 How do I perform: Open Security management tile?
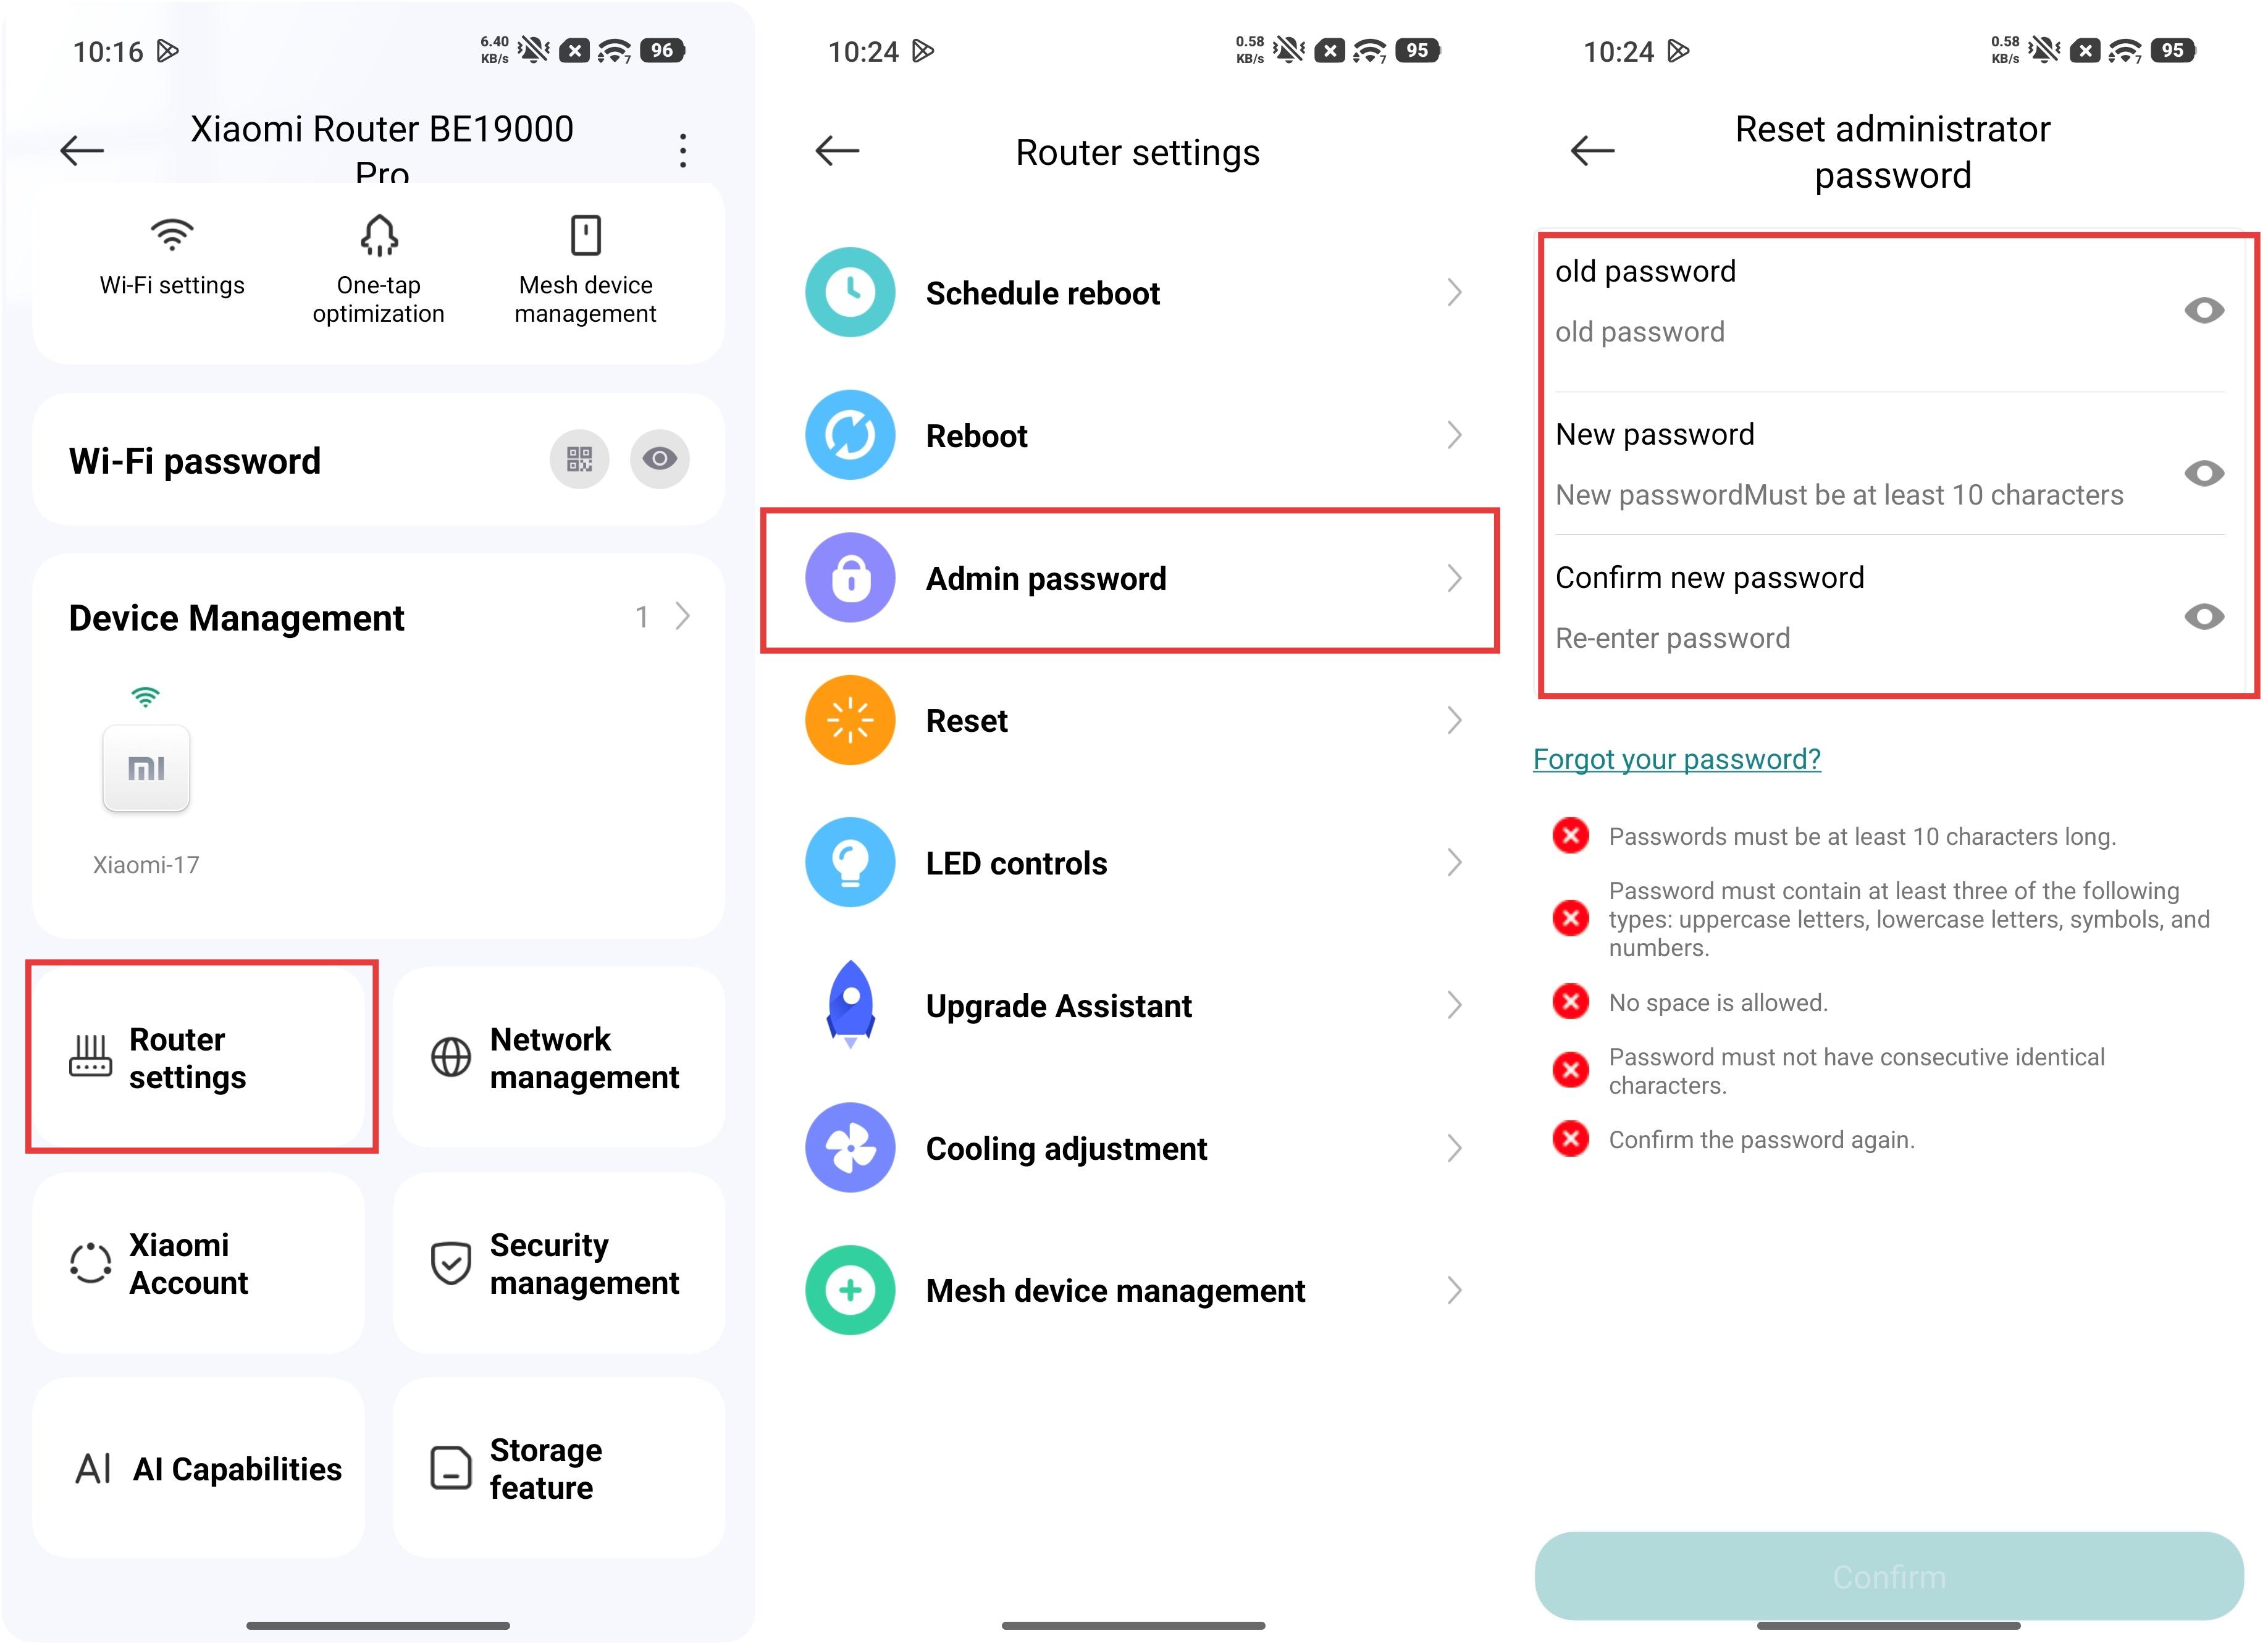(x=558, y=1263)
